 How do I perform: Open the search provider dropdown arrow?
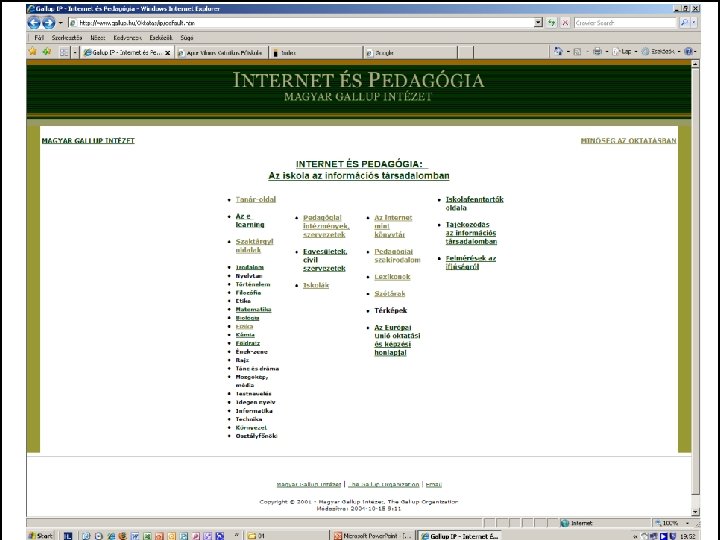[693, 22]
